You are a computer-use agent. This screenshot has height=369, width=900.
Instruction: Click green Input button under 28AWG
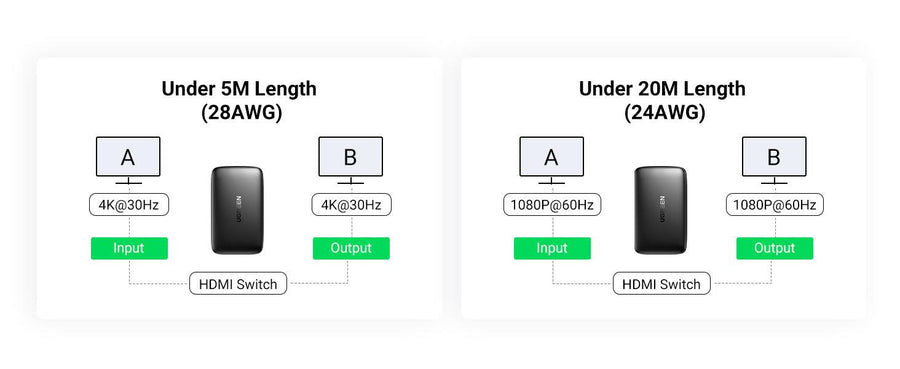click(129, 248)
